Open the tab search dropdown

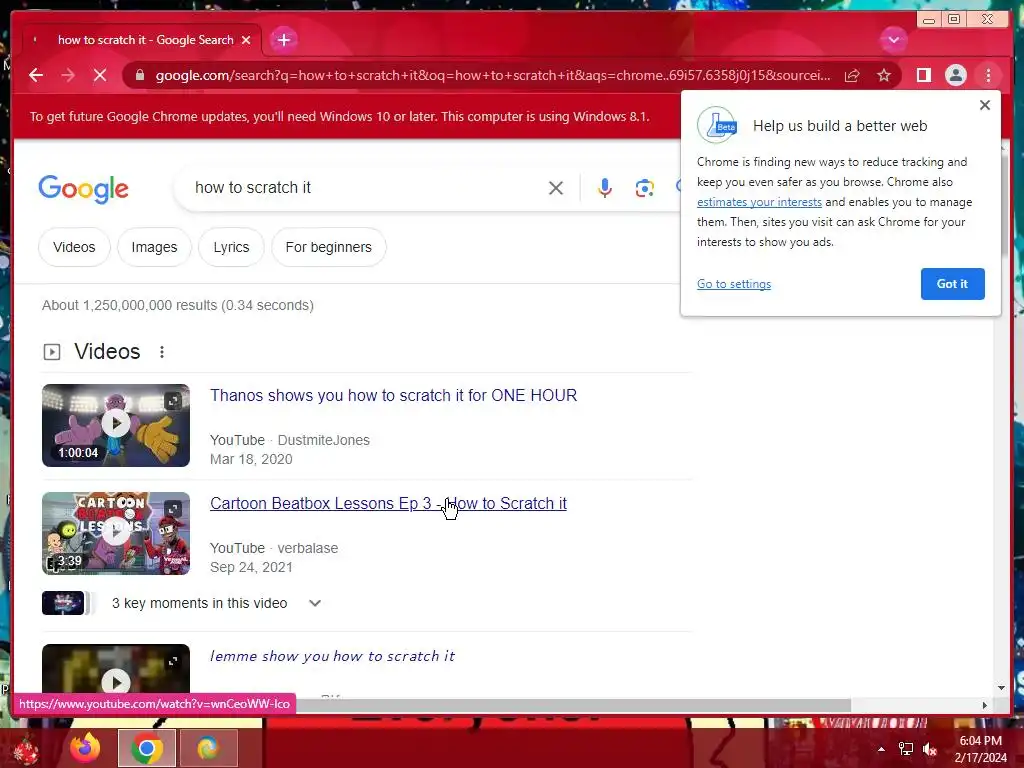pyautogui.click(x=893, y=40)
